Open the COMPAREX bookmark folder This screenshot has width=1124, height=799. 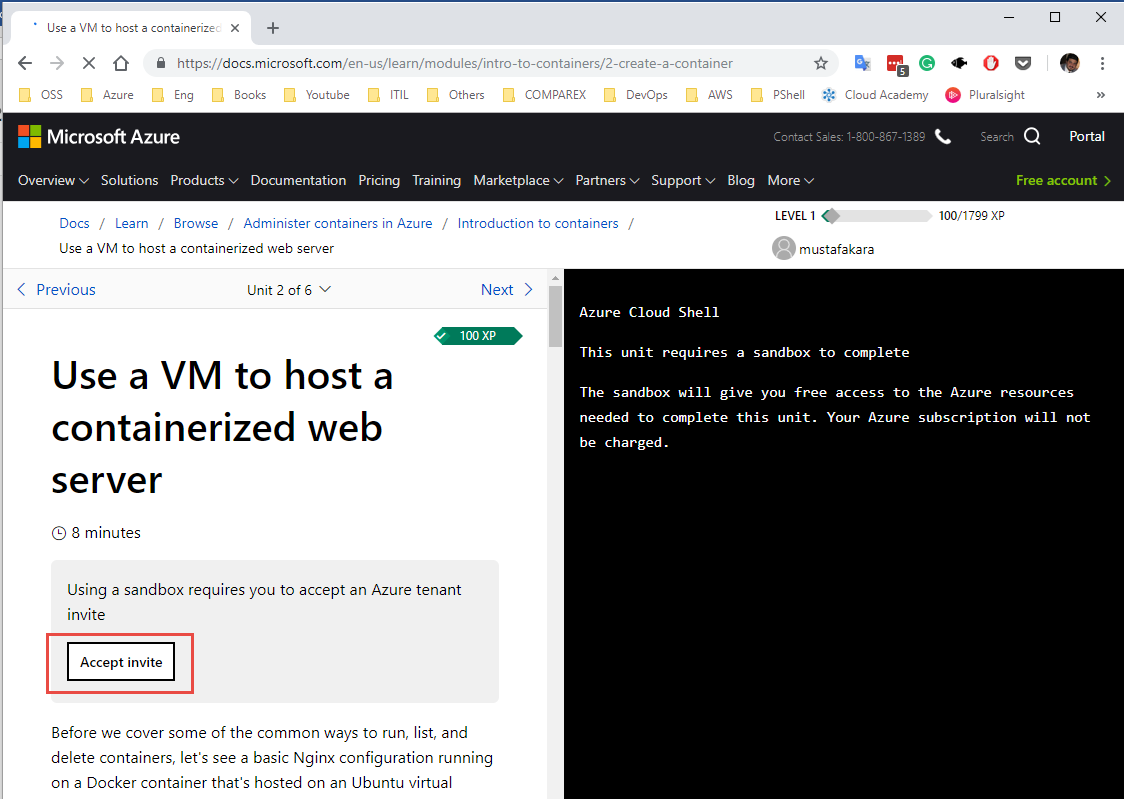click(545, 95)
